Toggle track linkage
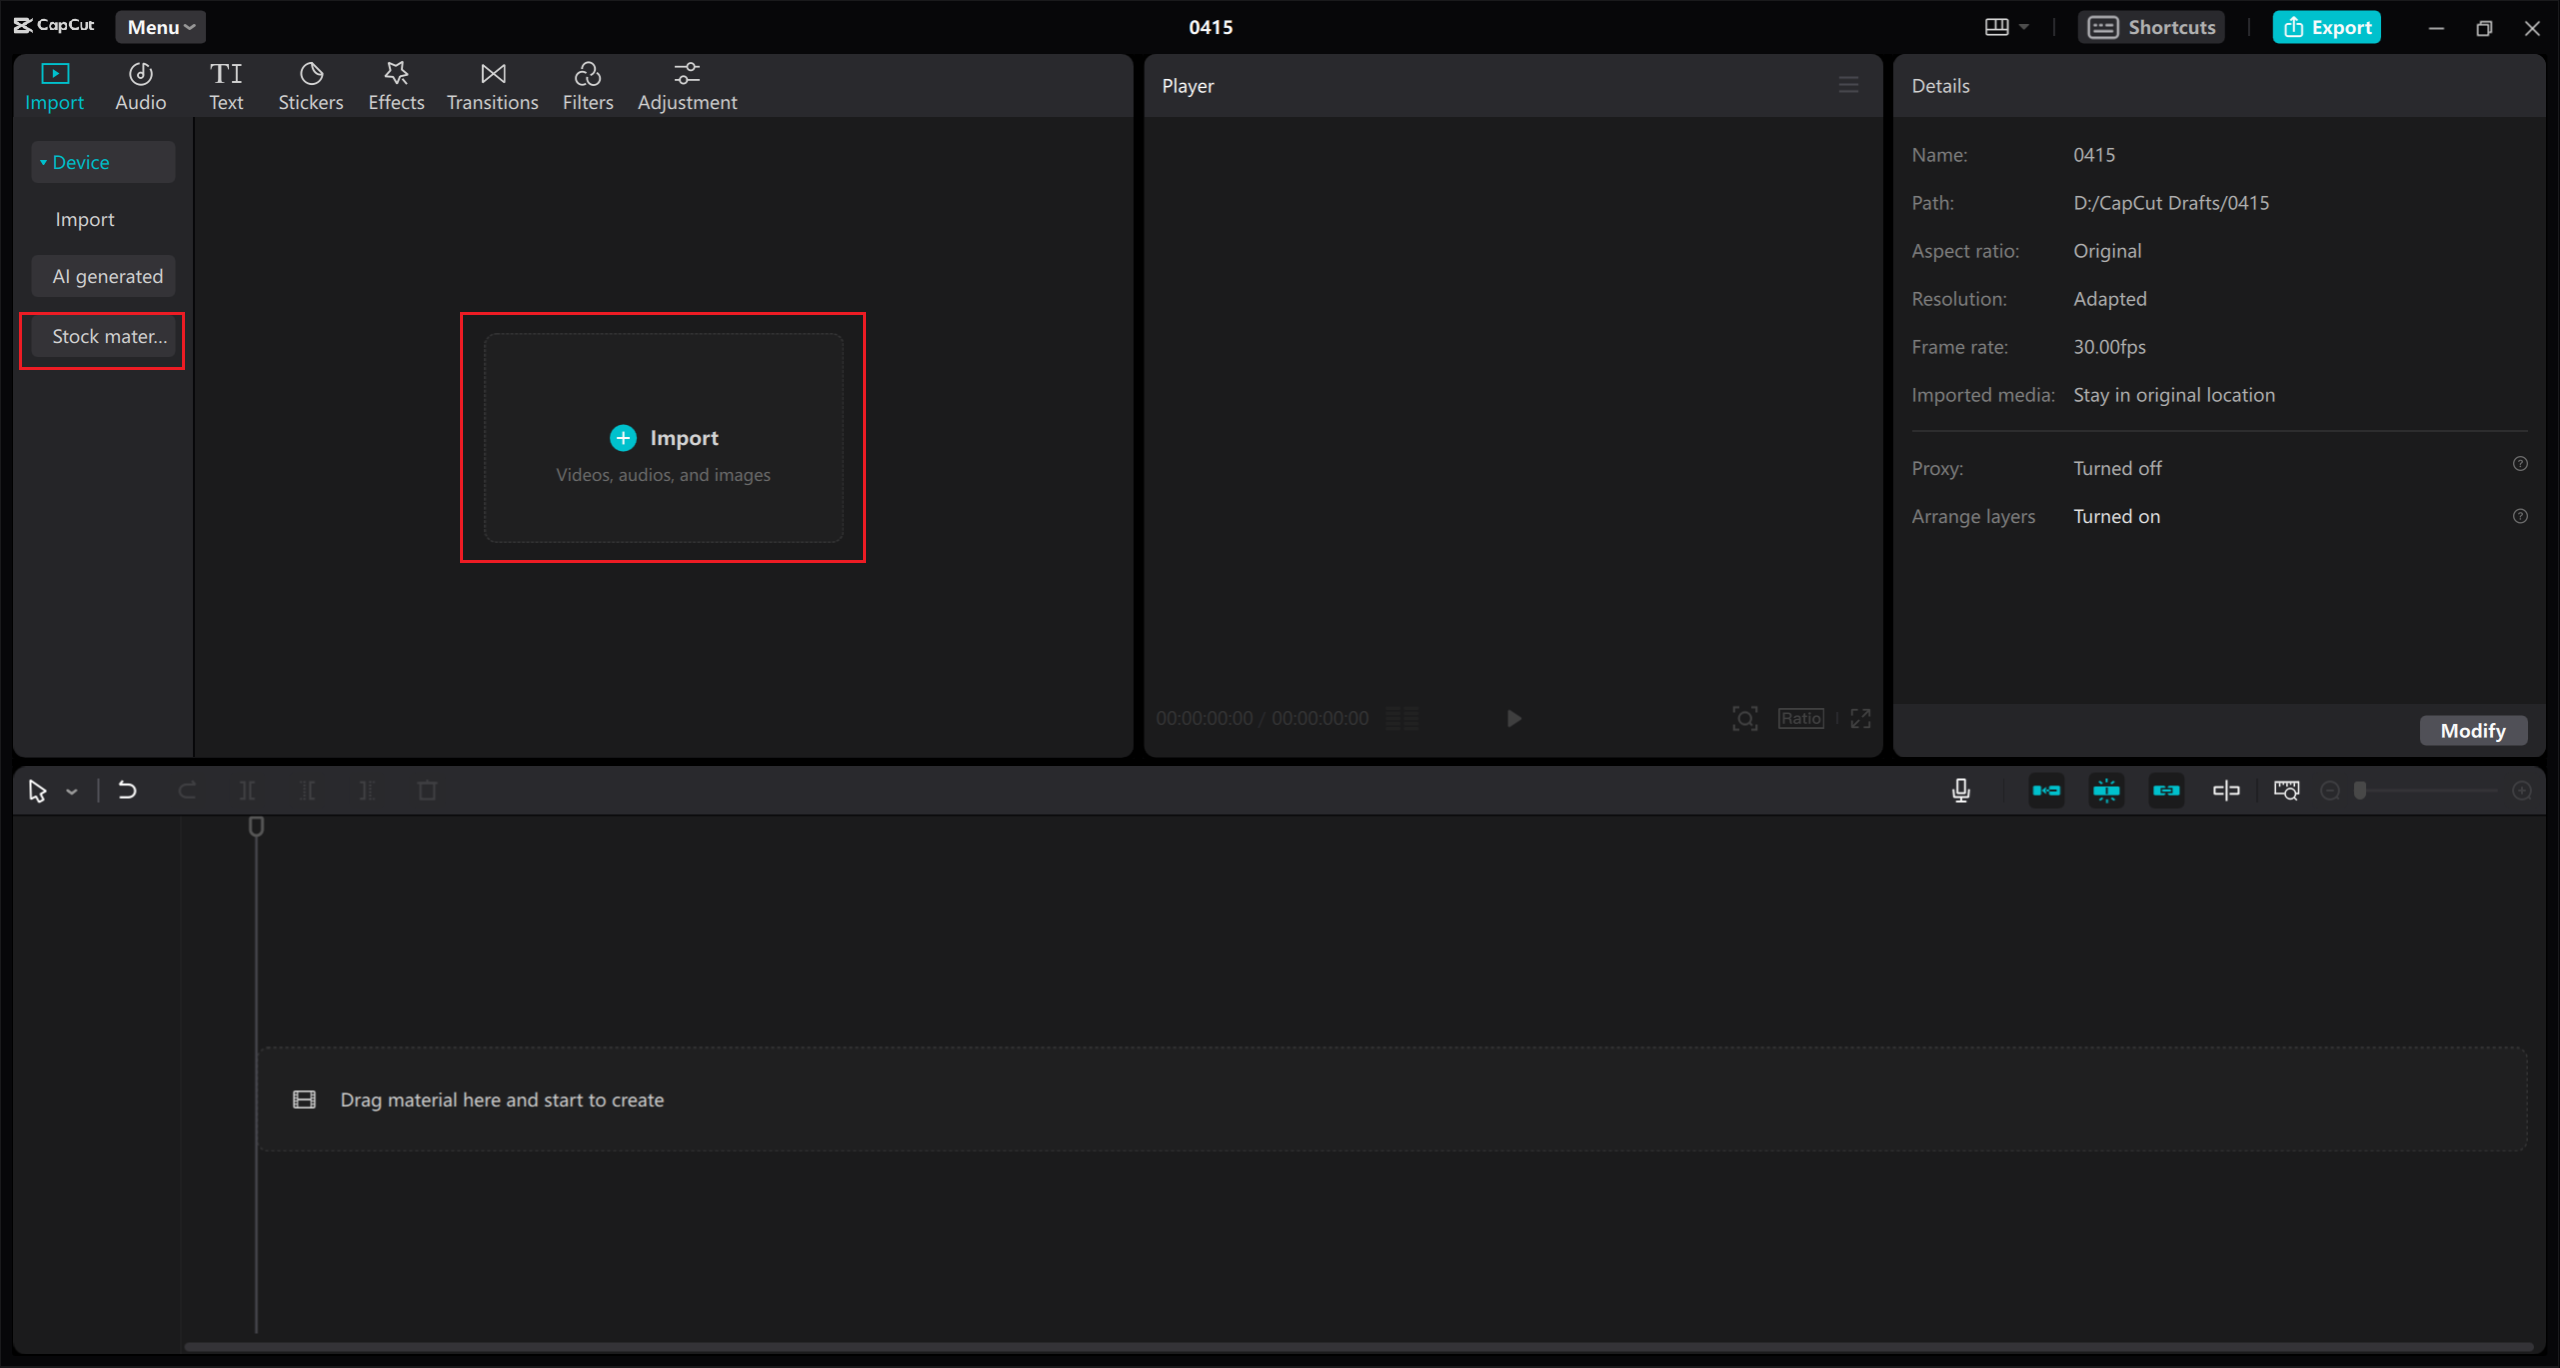The image size is (2560, 1368). click(x=2166, y=790)
